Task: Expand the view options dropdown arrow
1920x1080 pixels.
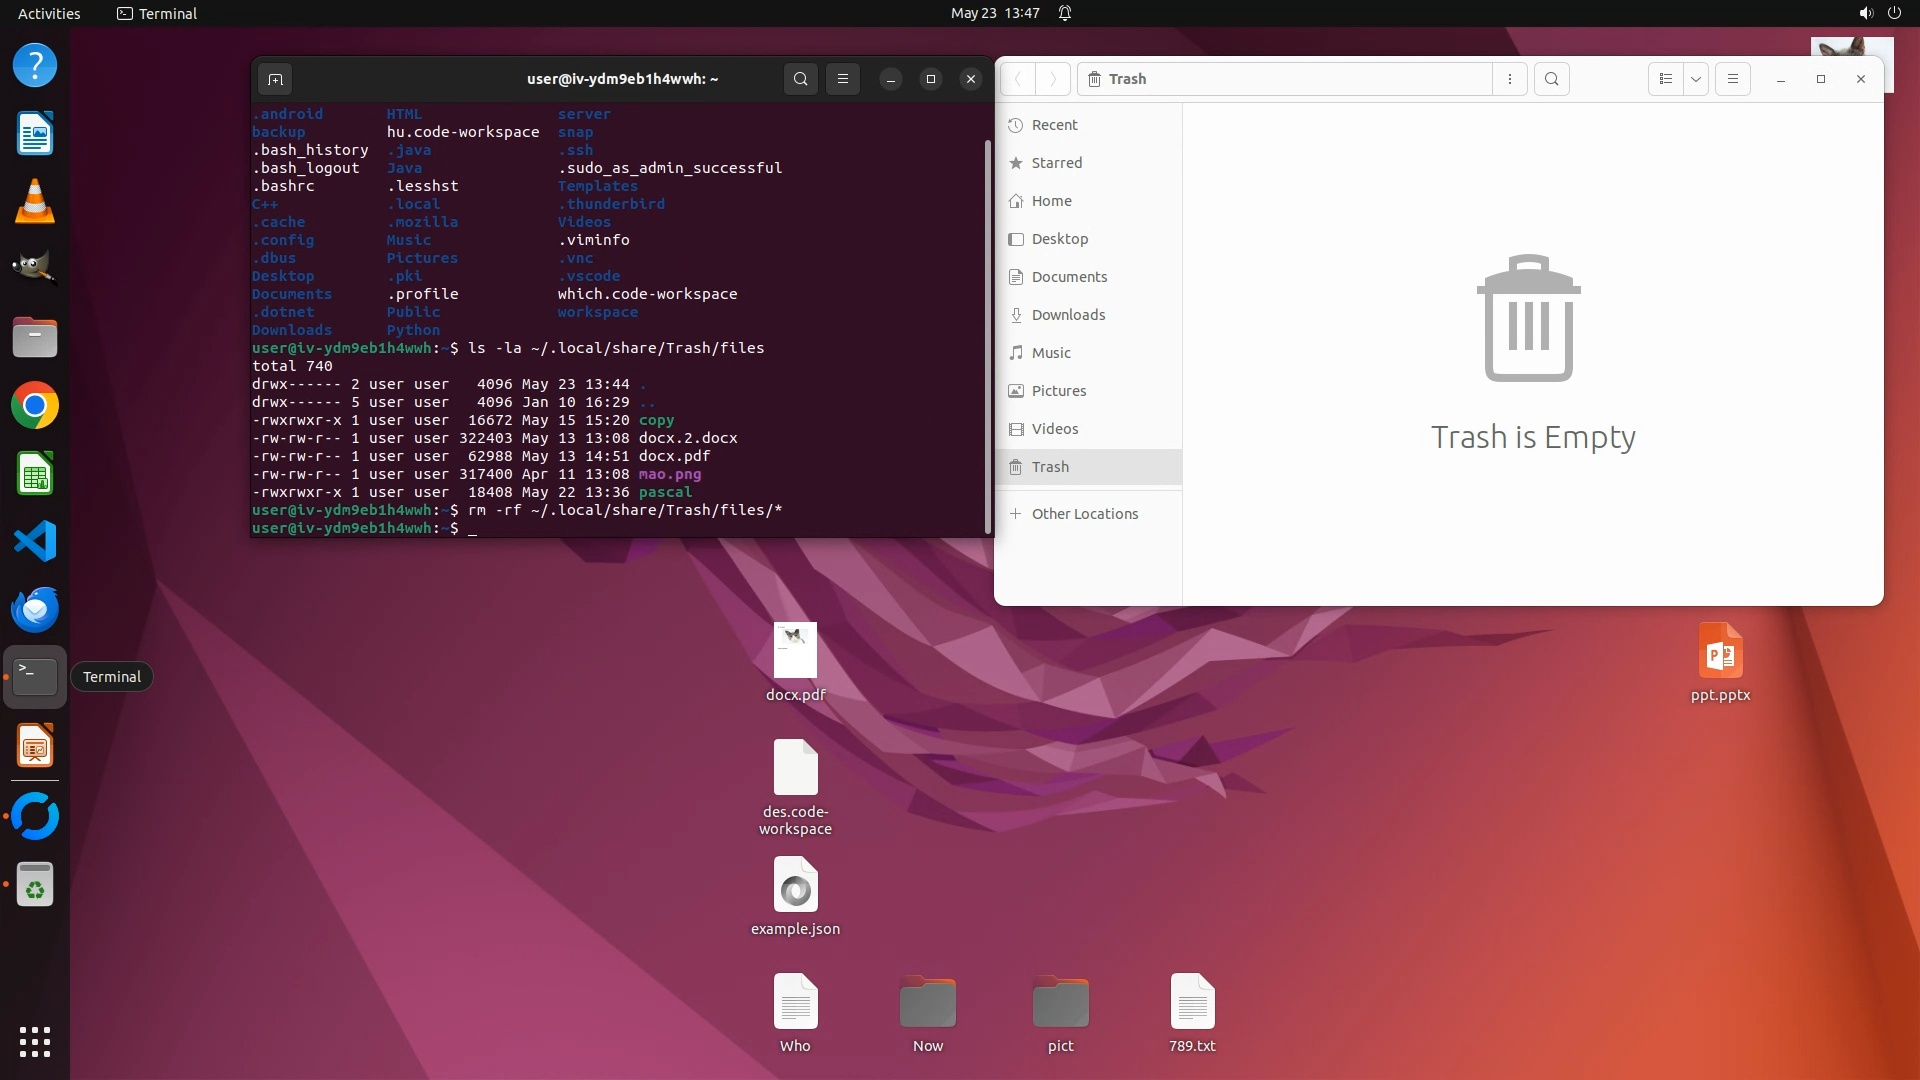Action: (1696, 79)
